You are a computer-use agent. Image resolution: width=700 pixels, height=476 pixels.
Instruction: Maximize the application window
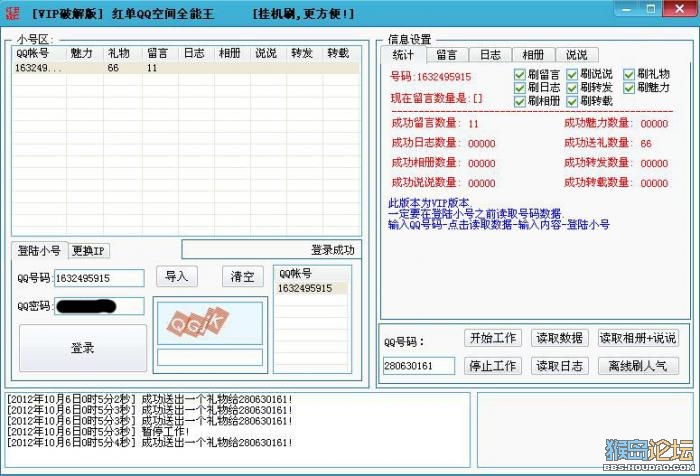pos(651,8)
